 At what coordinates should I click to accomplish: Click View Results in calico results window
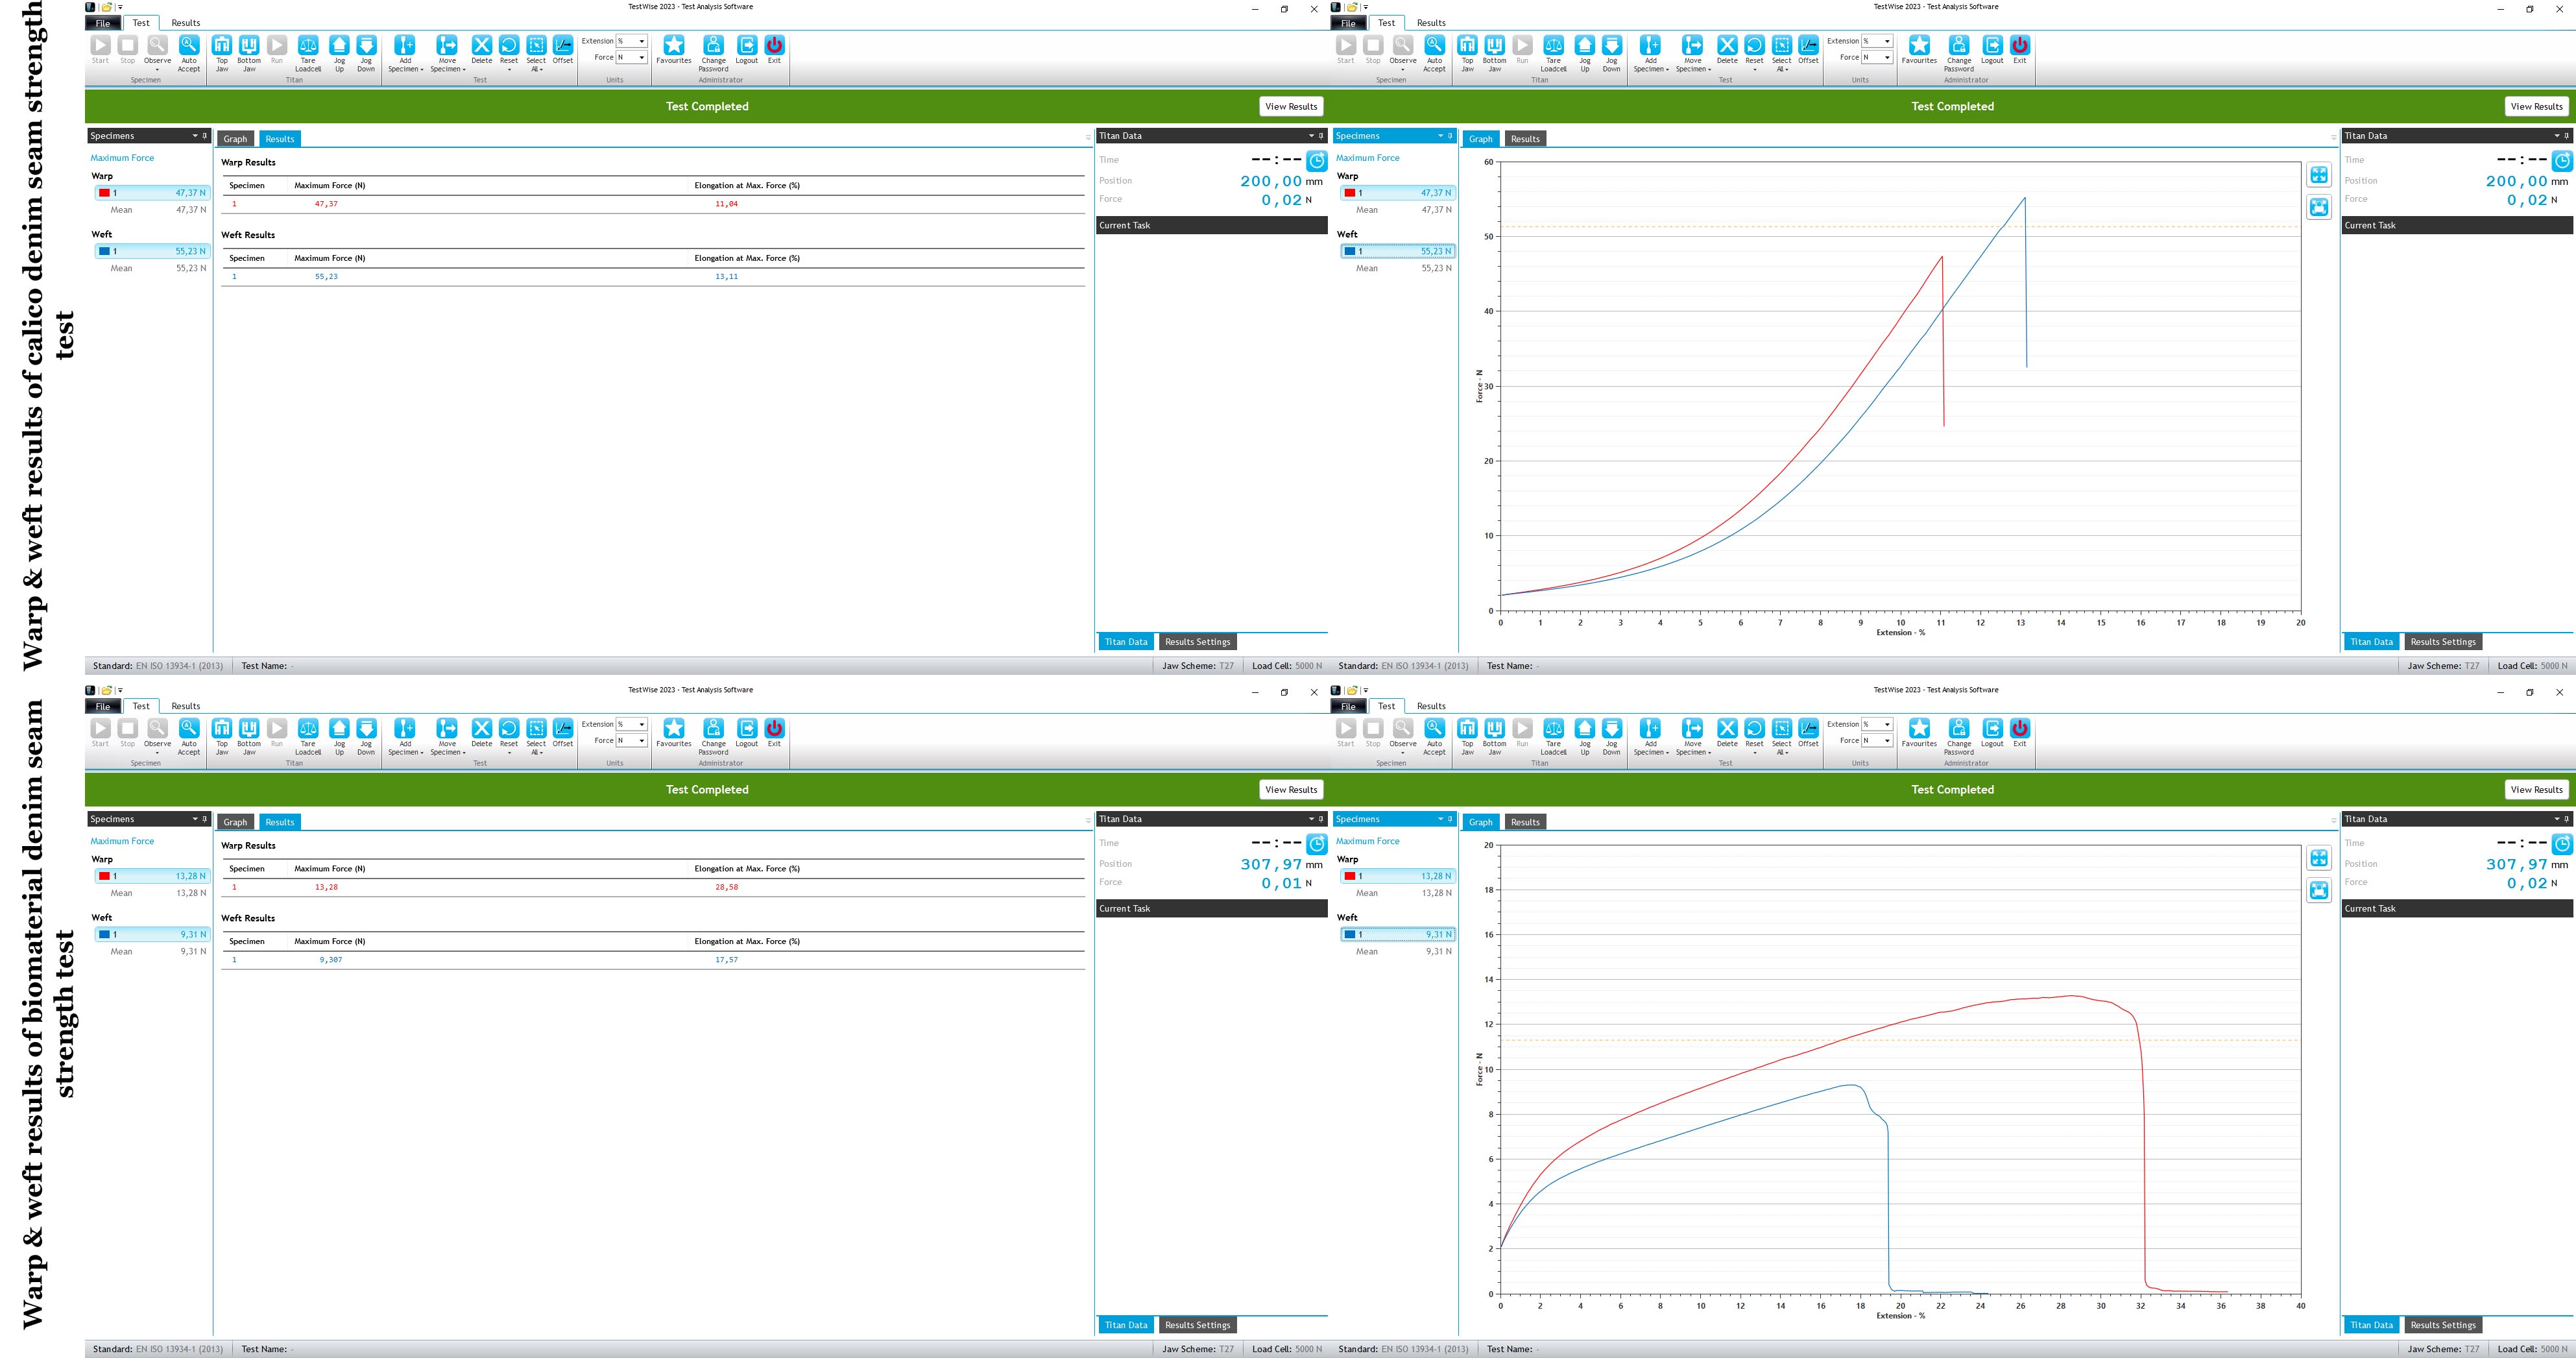(1291, 106)
